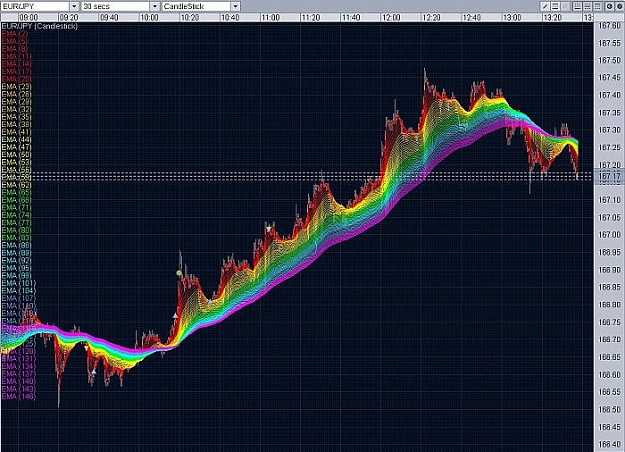
Task: Click the 167.45 price axis label
Action: (x=609, y=77)
